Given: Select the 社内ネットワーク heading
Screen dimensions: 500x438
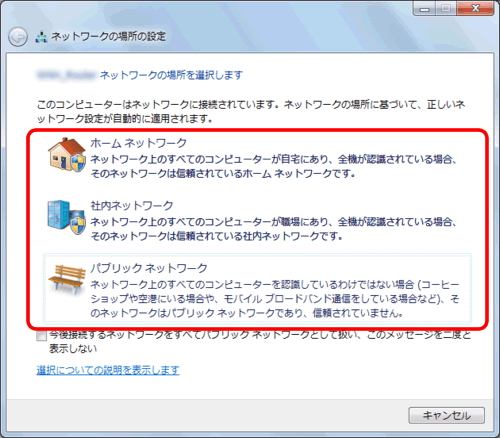Looking at the screenshot, I should pos(132,205).
